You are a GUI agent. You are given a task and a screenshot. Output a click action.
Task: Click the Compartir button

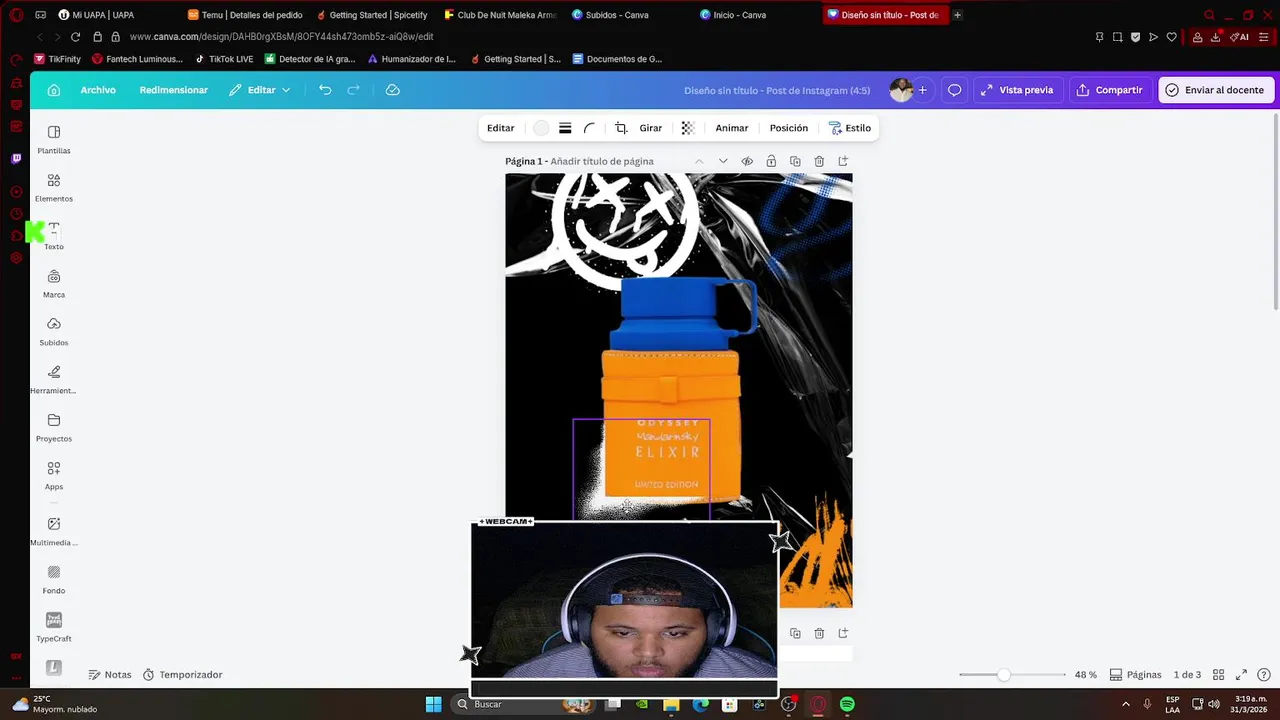[1109, 90]
